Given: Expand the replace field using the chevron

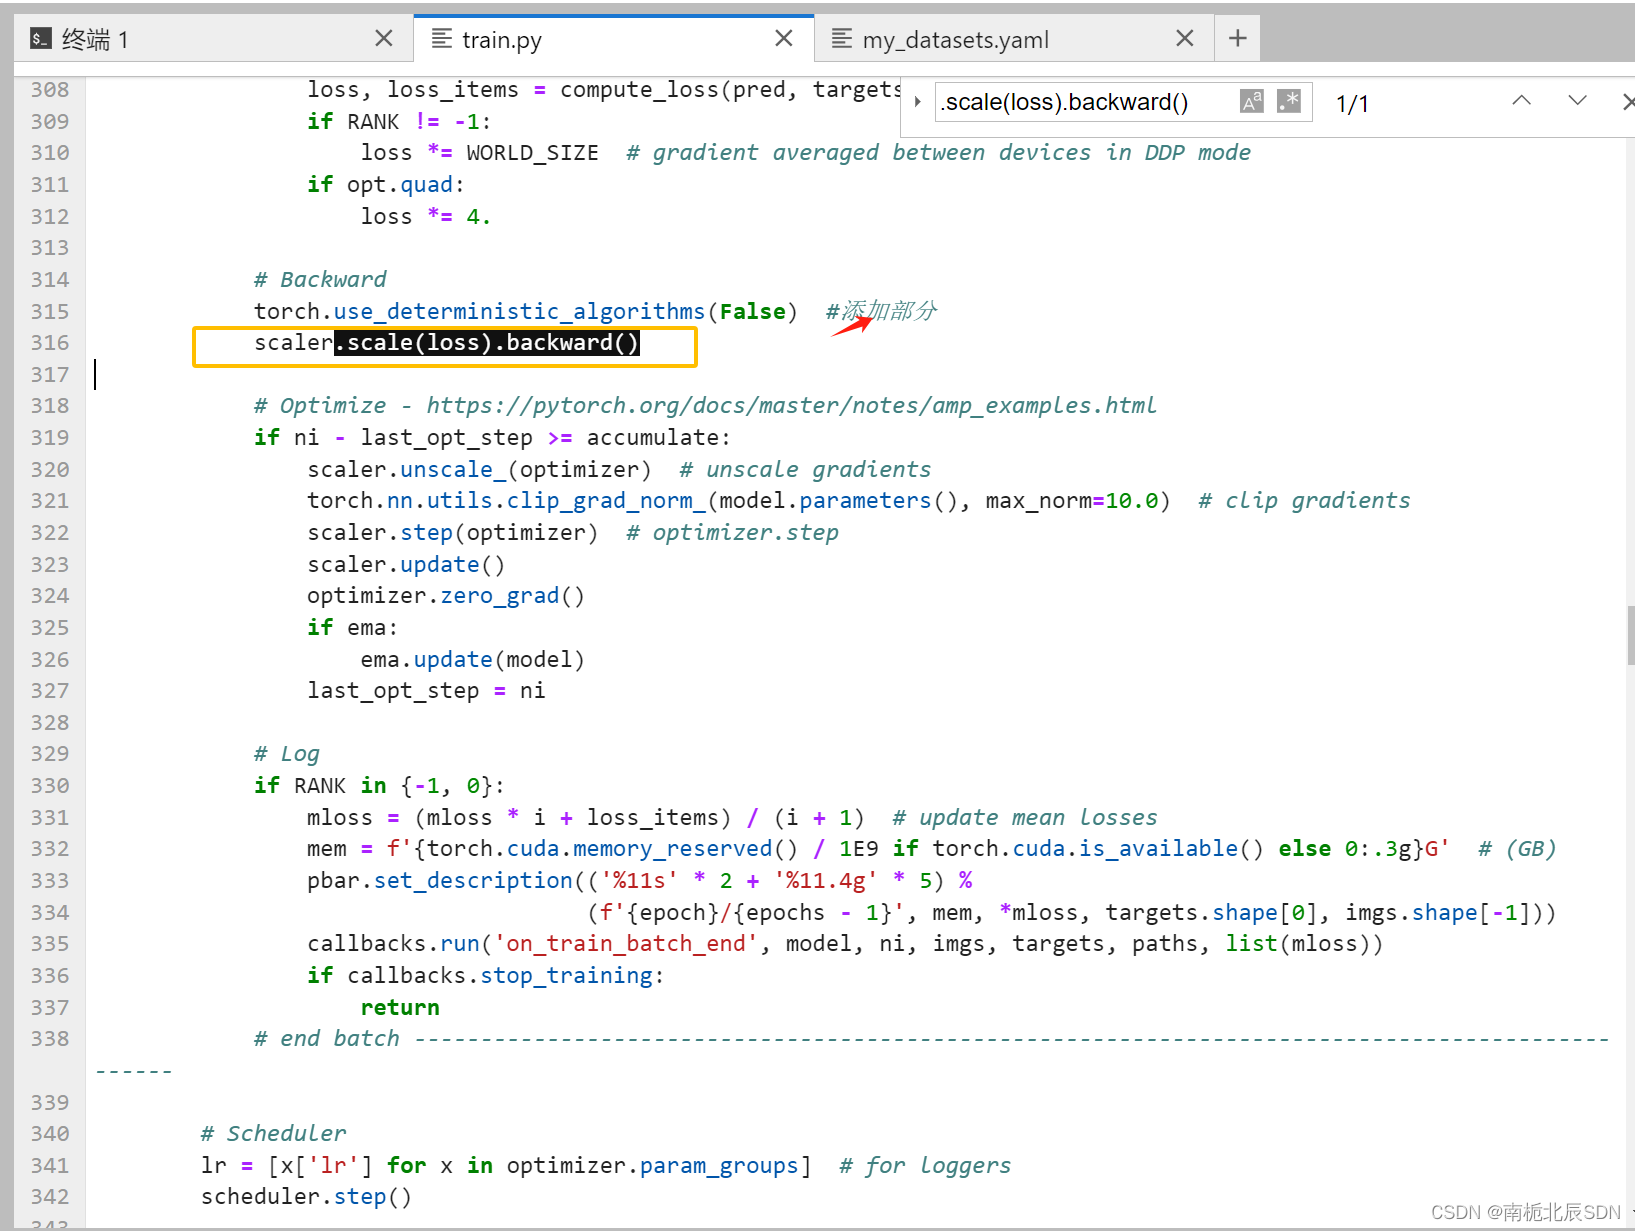Looking at the screenshot, I should coord(917,101).
